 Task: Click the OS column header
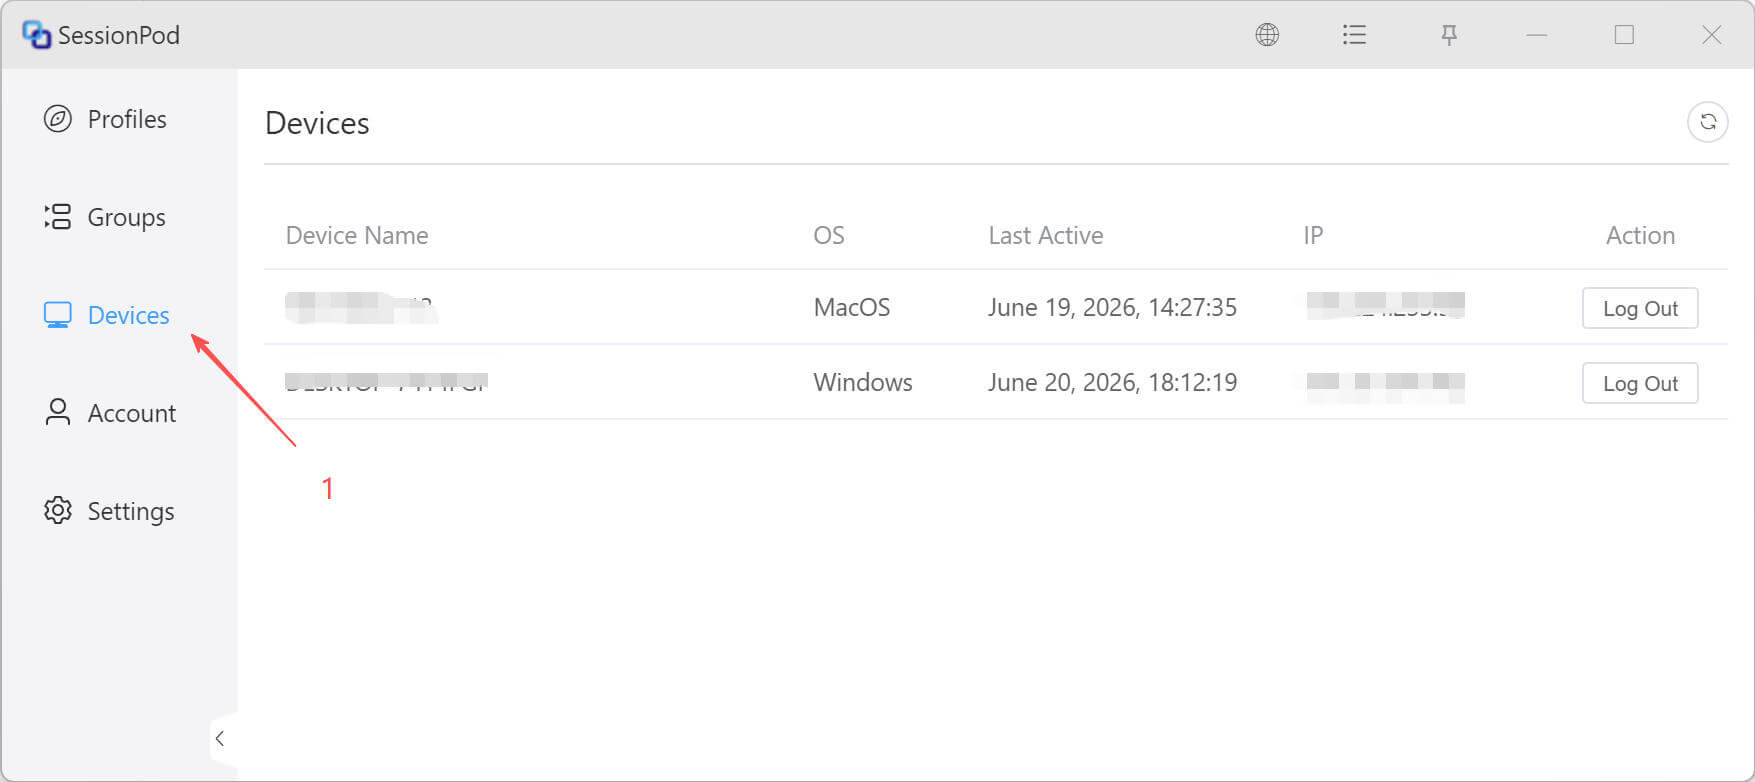(x=829, y=235)
